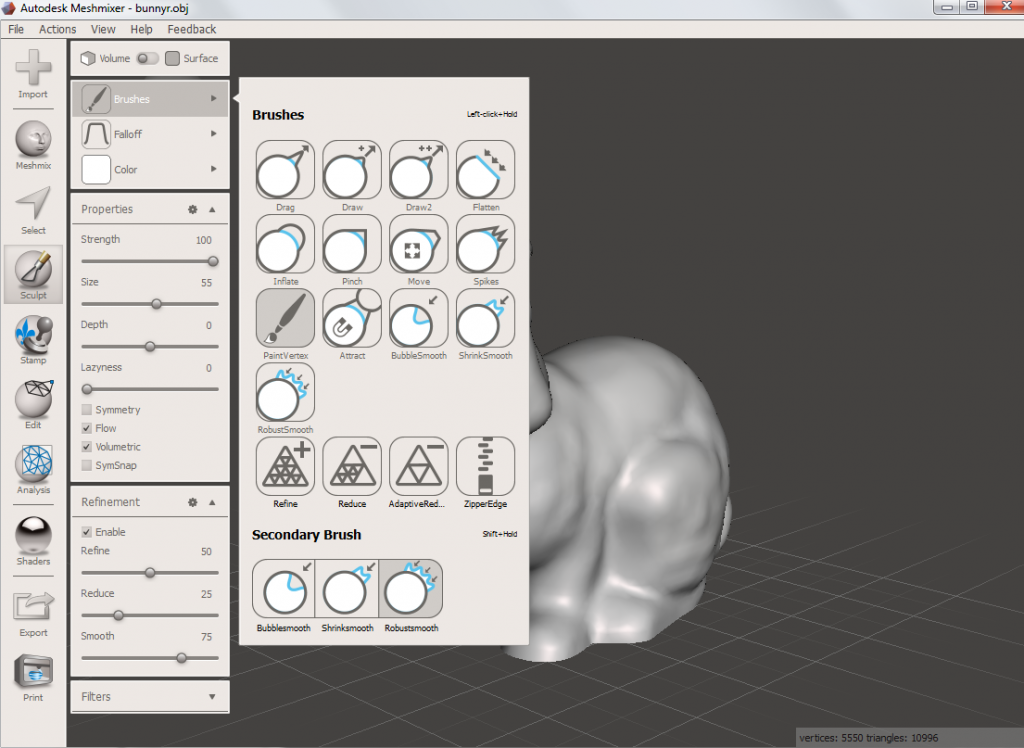Expand the Falloff section
Viewport: 1024px width, 748px height.
pyautogui.click(x=149, y=134)
